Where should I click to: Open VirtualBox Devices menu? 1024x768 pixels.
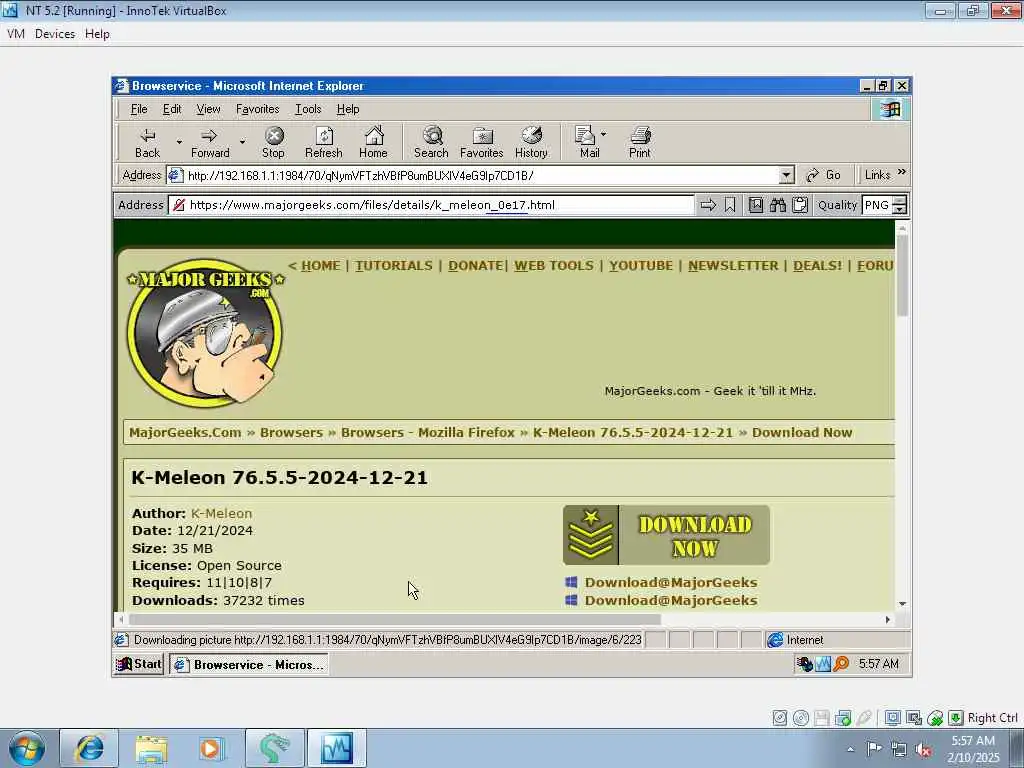55,34
